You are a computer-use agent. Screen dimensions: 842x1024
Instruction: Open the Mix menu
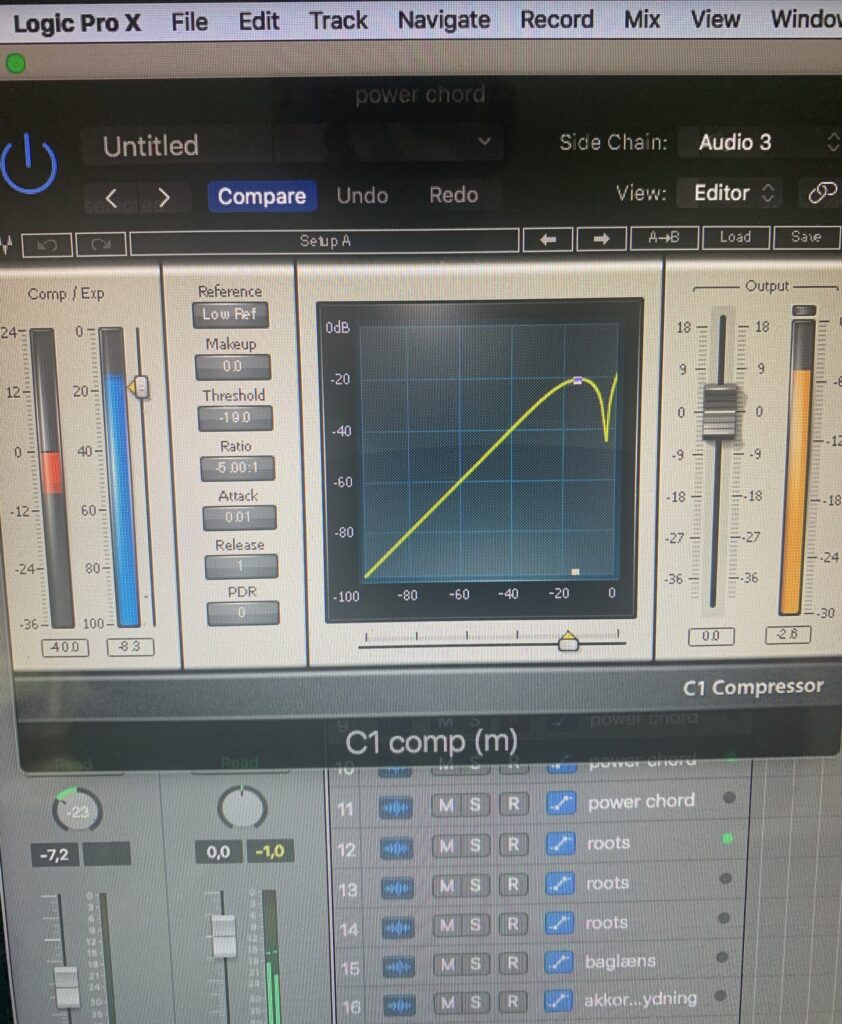(x=642, y=19)
